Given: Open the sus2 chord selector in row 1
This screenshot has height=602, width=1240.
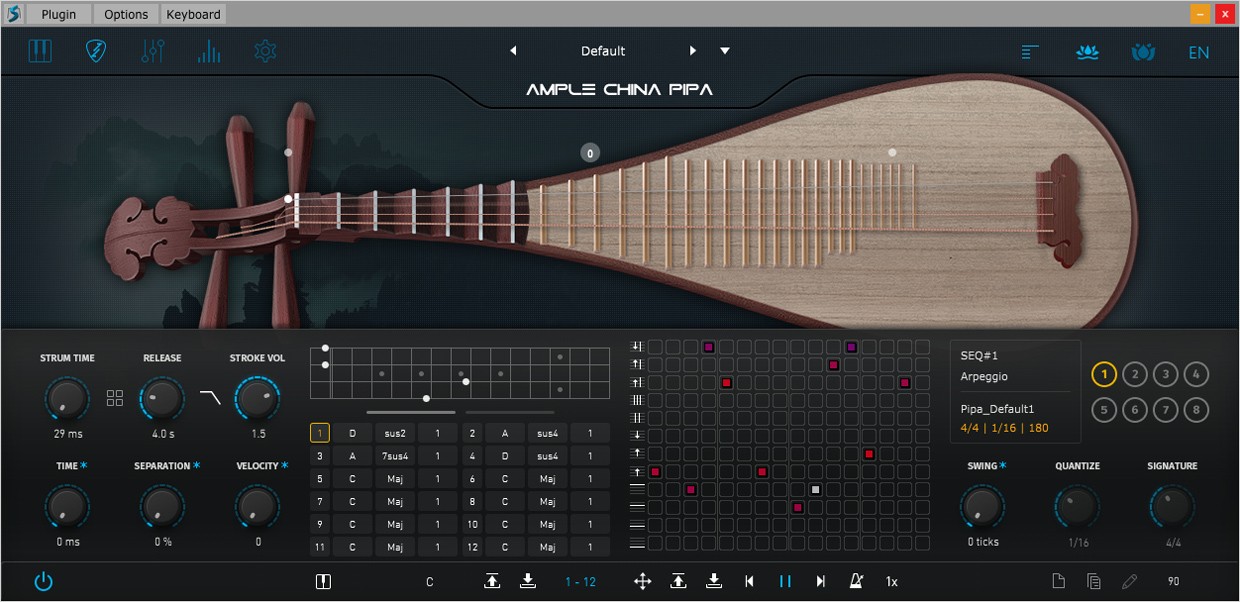Looking at the screenshot, I should click(394, 432).
